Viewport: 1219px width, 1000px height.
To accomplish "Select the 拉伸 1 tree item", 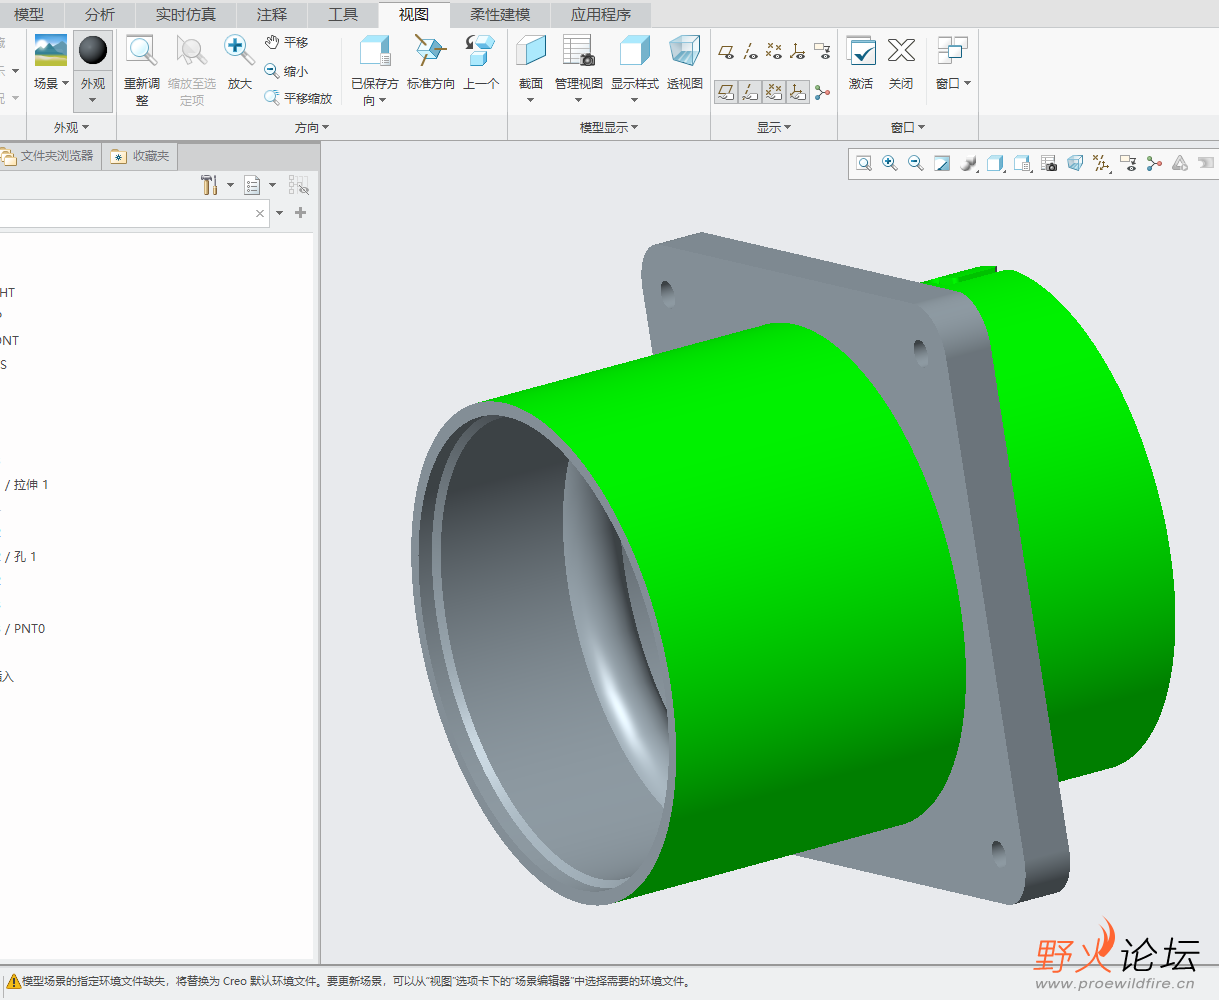I will [31, 485].
